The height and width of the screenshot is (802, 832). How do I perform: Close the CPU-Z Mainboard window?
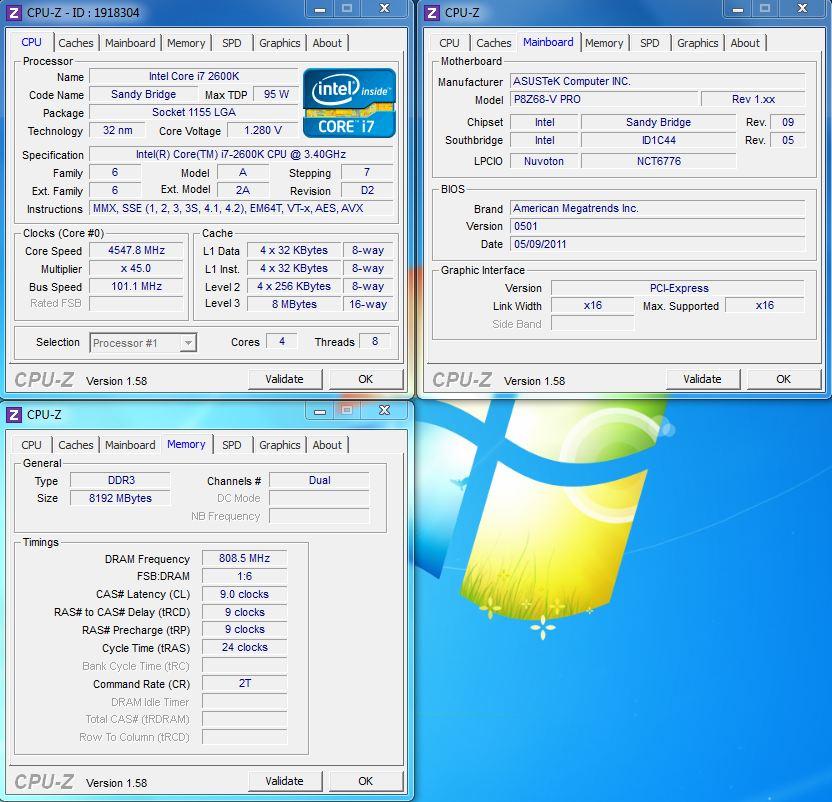click(x=802, y=9)
